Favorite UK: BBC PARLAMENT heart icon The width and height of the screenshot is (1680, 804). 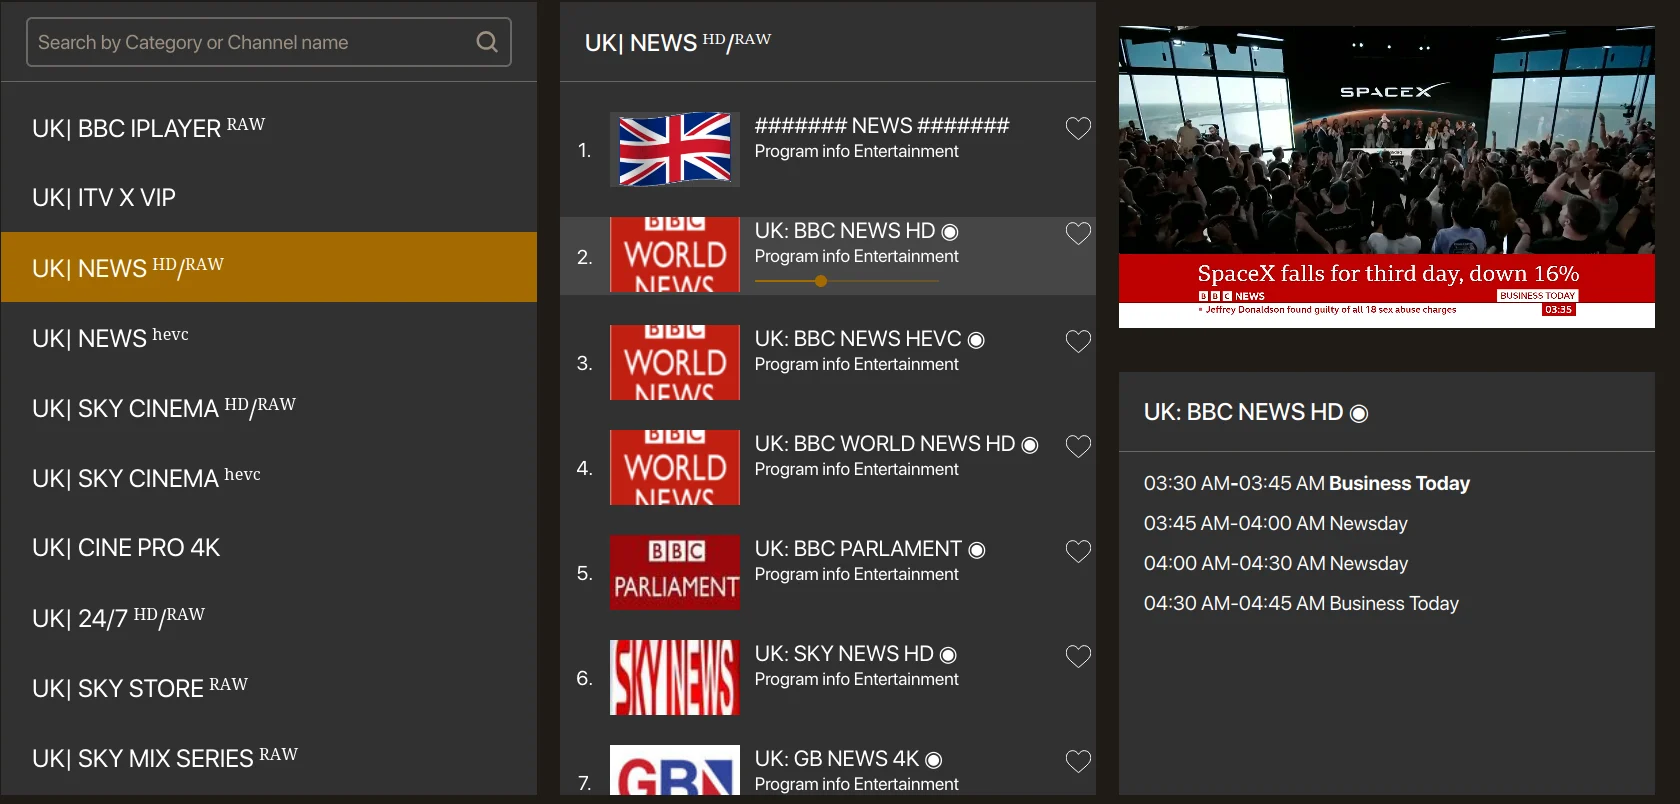pos(1078,551)
